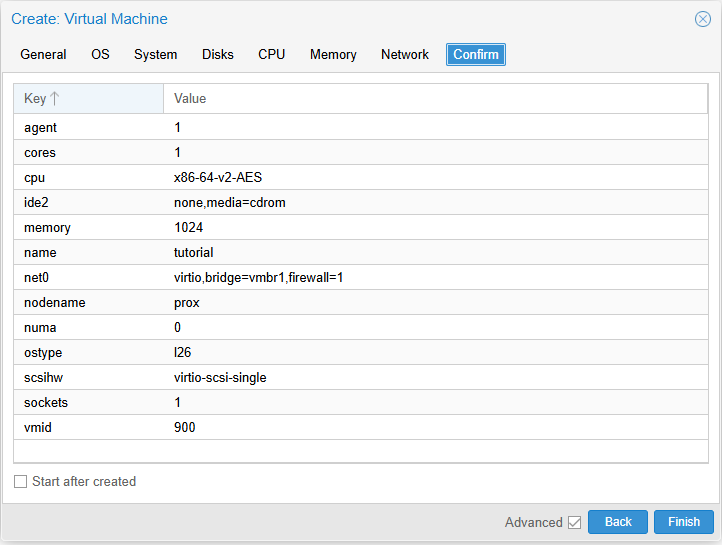Select the memory 1024 row
Image resolution: width=722 pixels, height=545 pixels.
coord(360,227)
